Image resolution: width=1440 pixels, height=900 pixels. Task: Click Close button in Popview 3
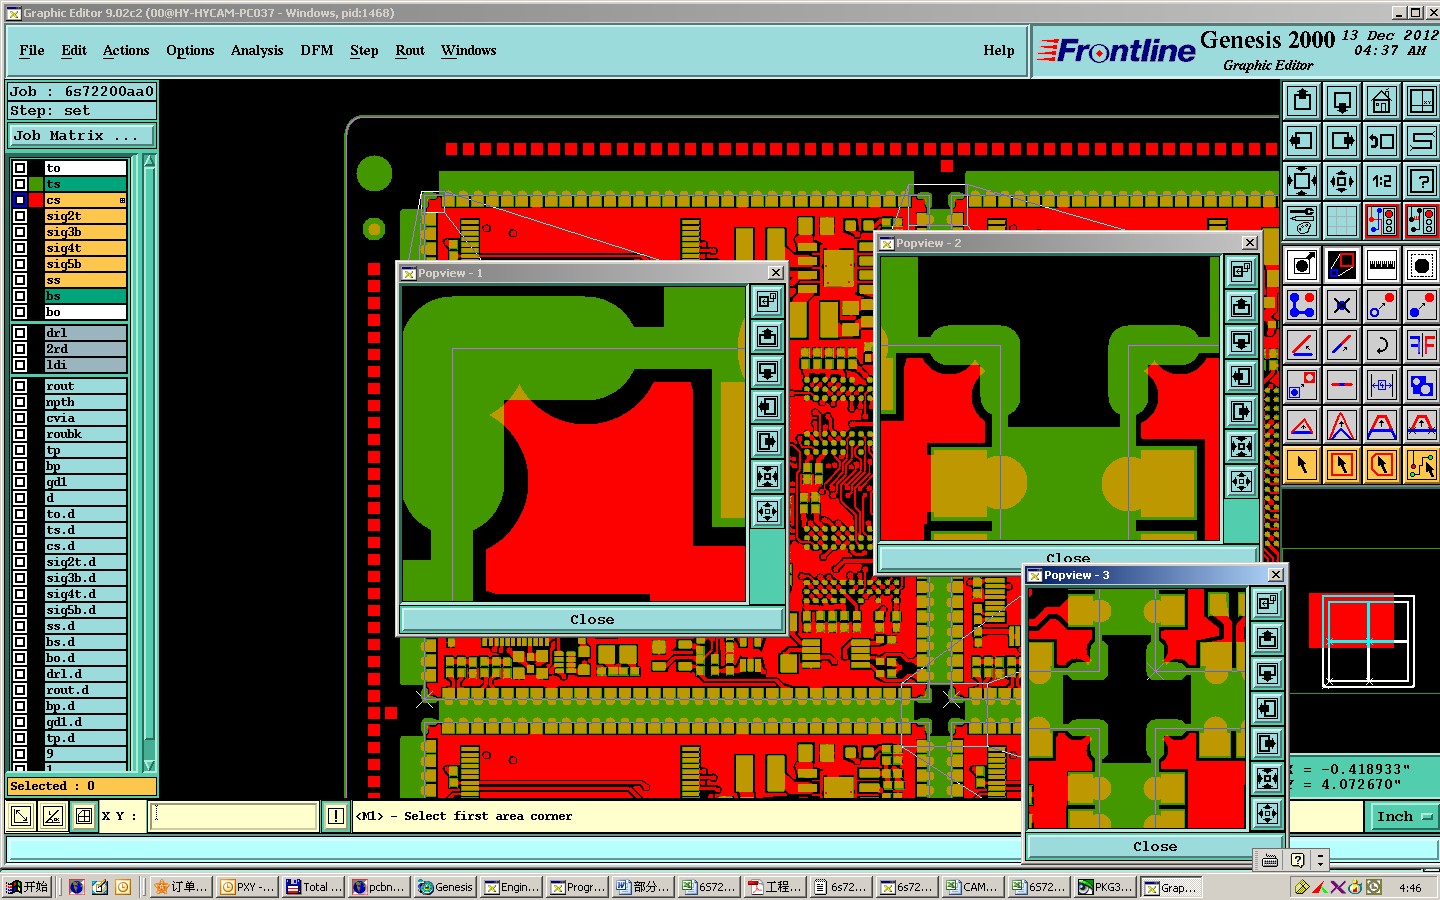pyautogui.click(x=1155, y=846)
